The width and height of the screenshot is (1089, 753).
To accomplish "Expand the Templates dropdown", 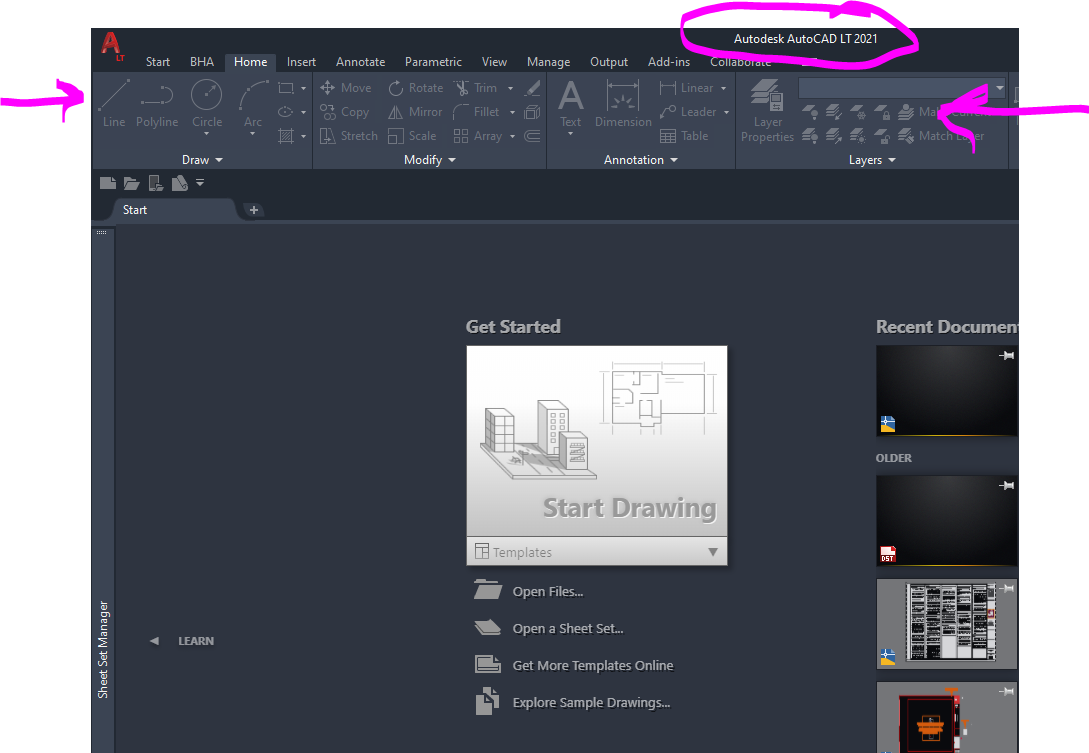I will tap(713, 552).
